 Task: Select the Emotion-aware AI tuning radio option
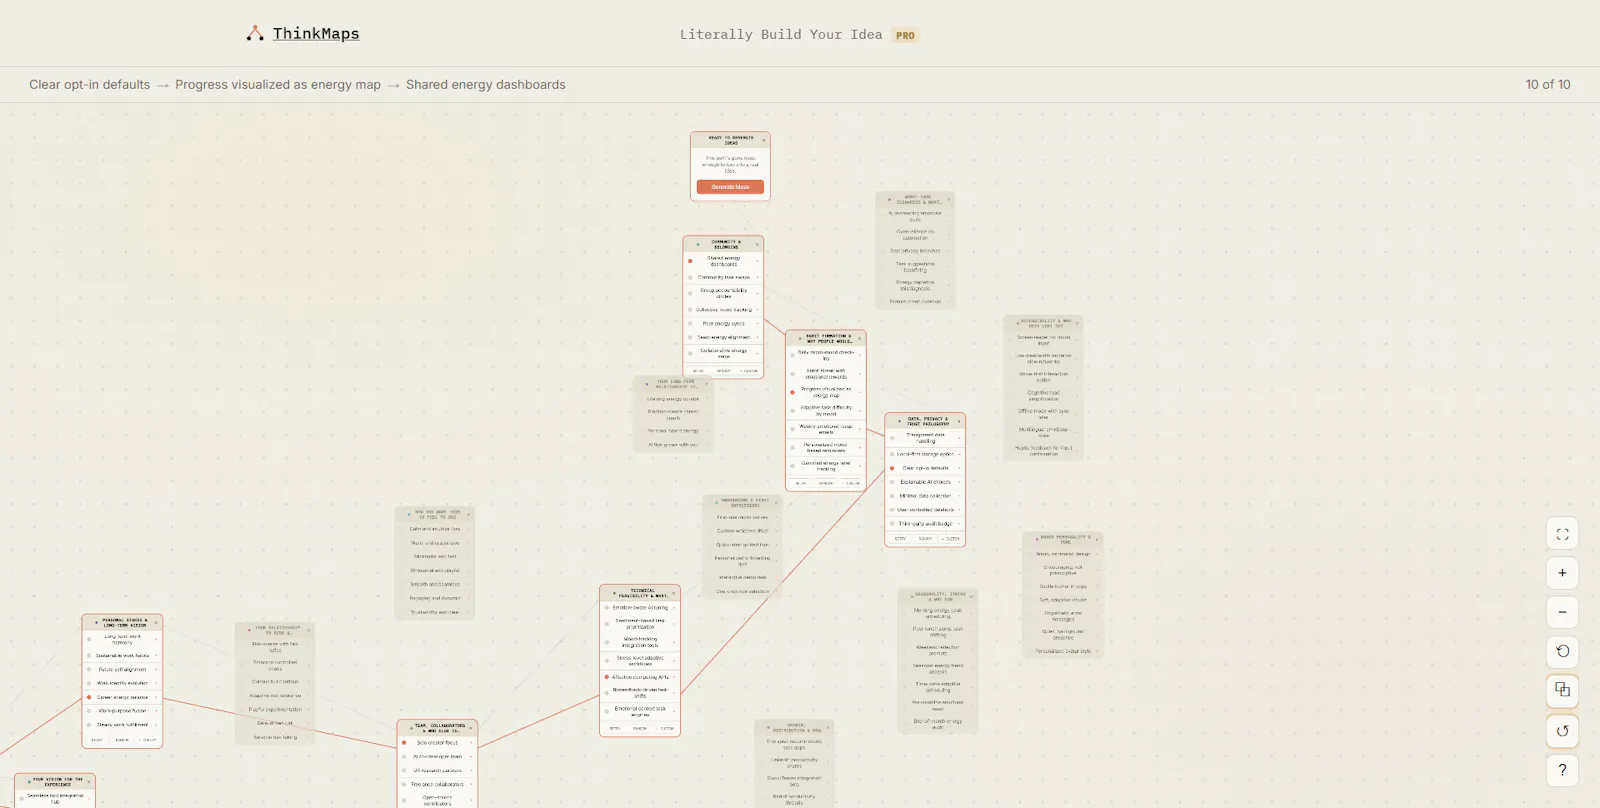click(x=607, y=608)
